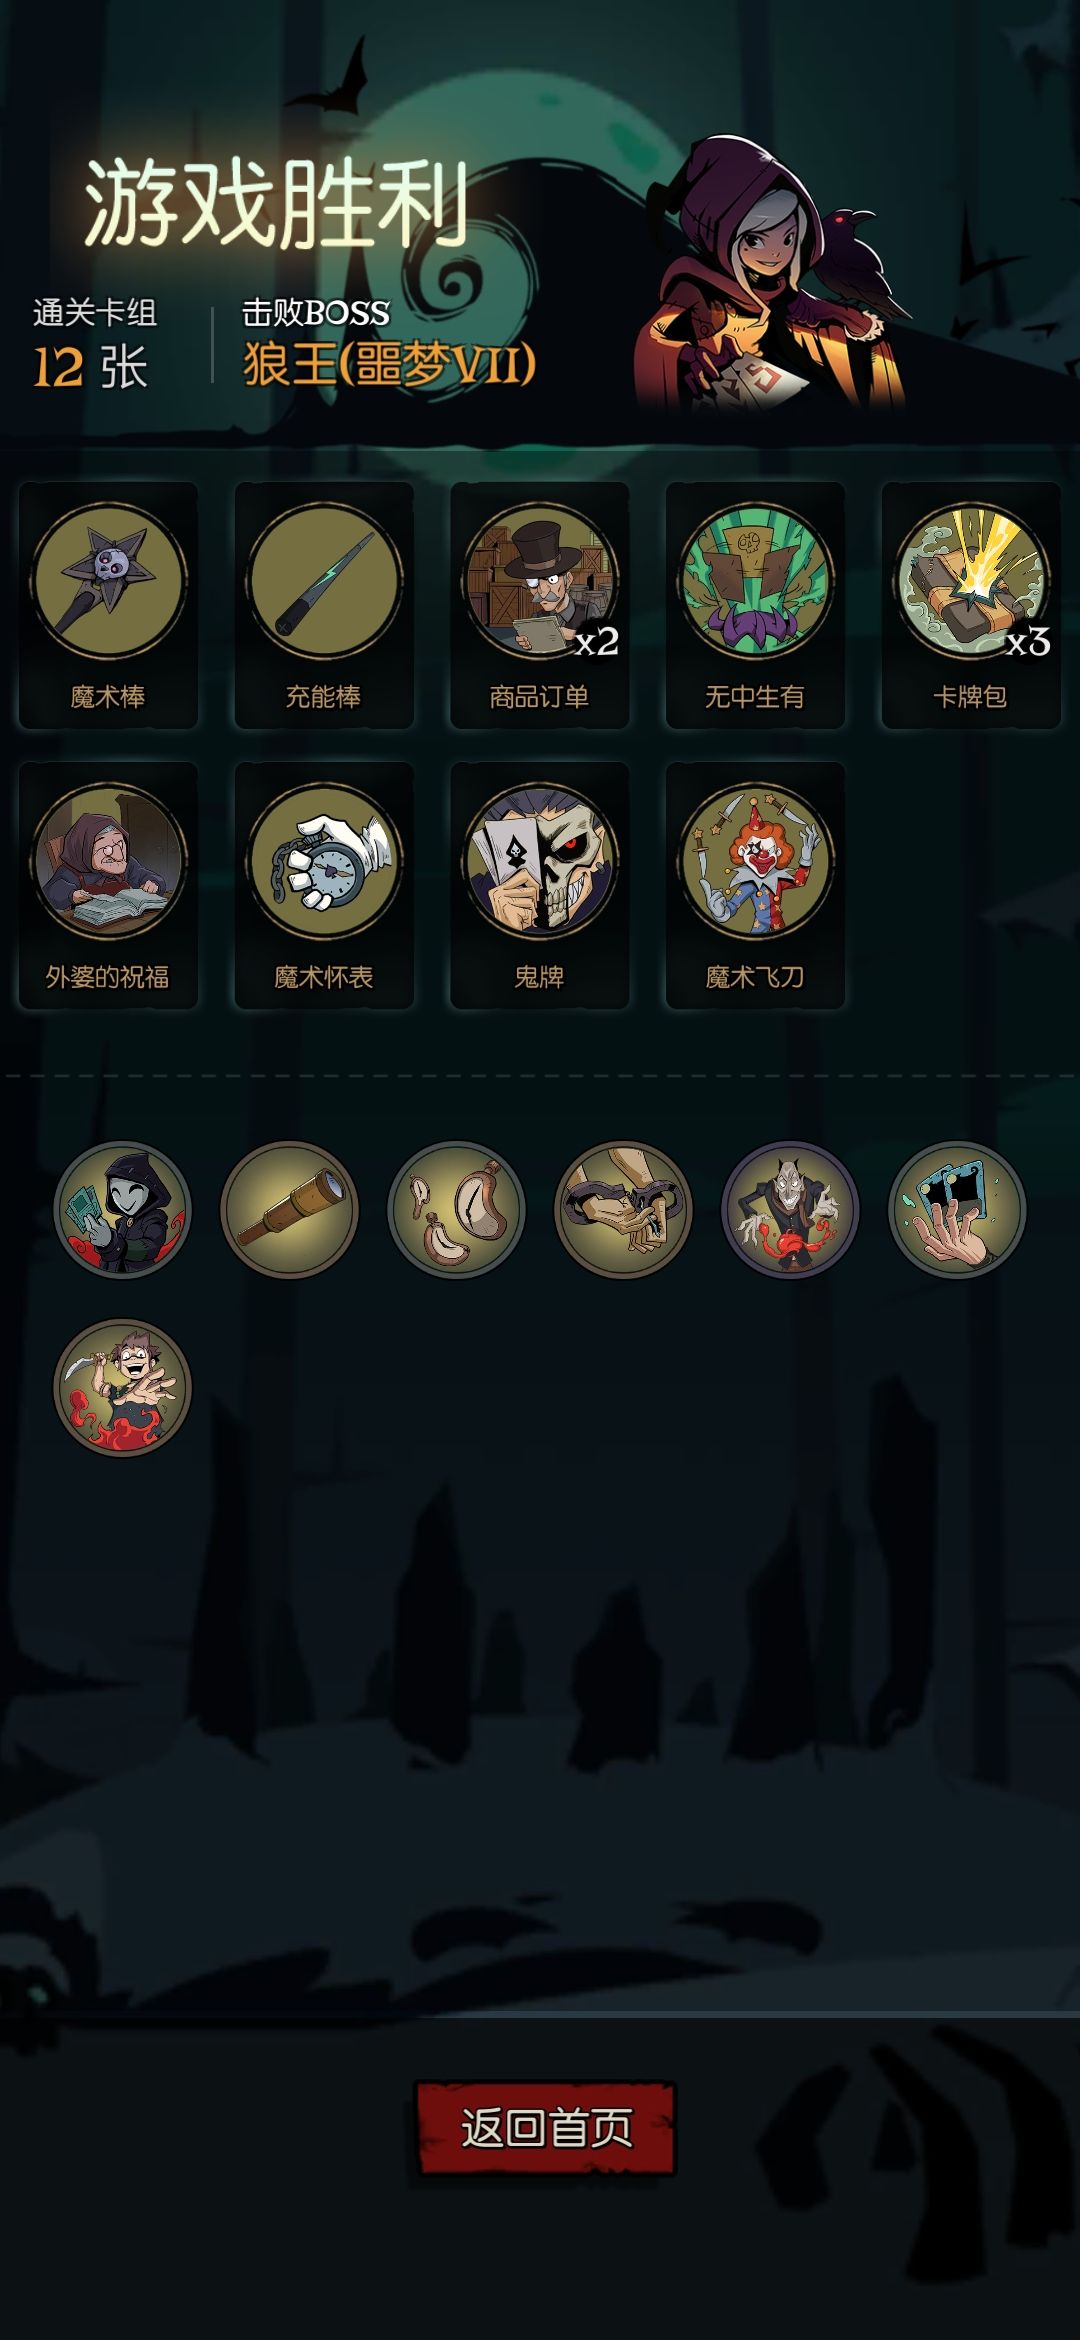Tap the 卡牌包 card with x3
This screenshot has height=2340, width=1080.
click(971, 605)
